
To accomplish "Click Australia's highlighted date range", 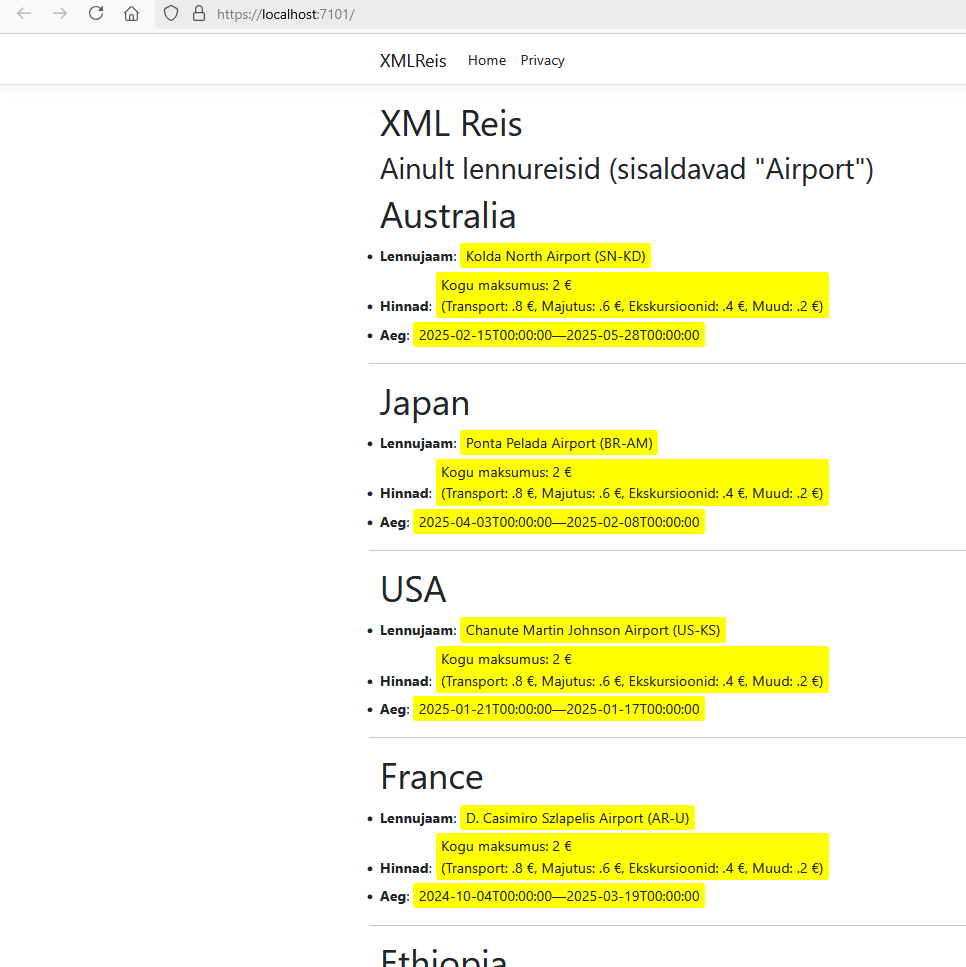I will pos(559,335).
